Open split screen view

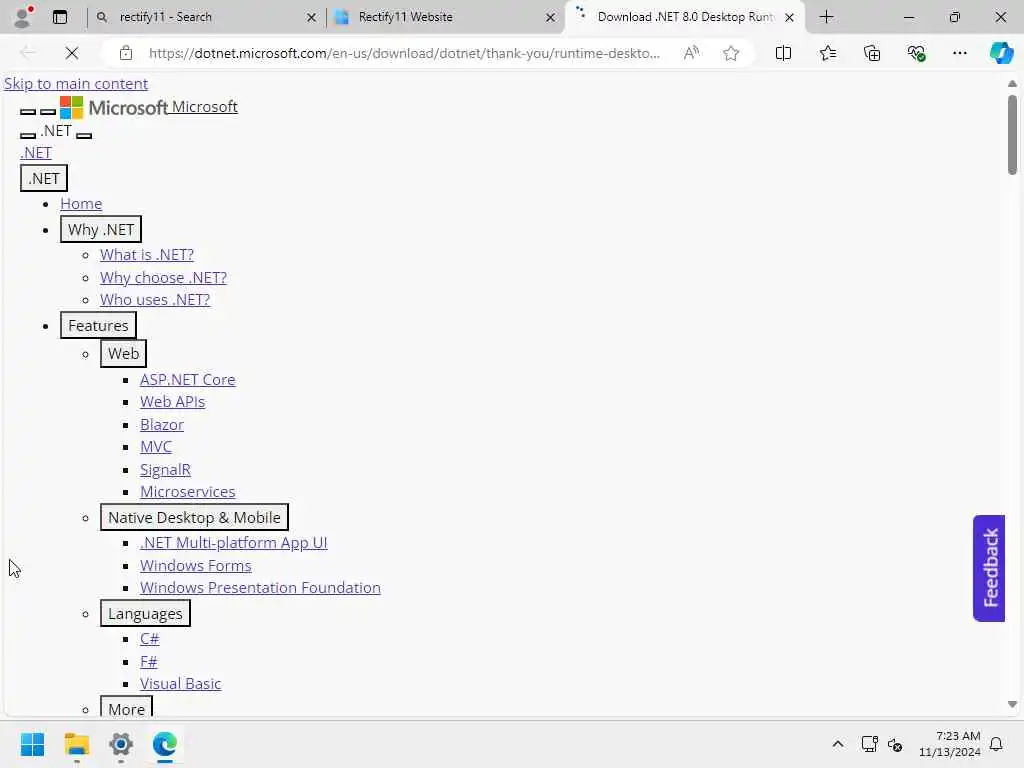(x=783, y=53)
